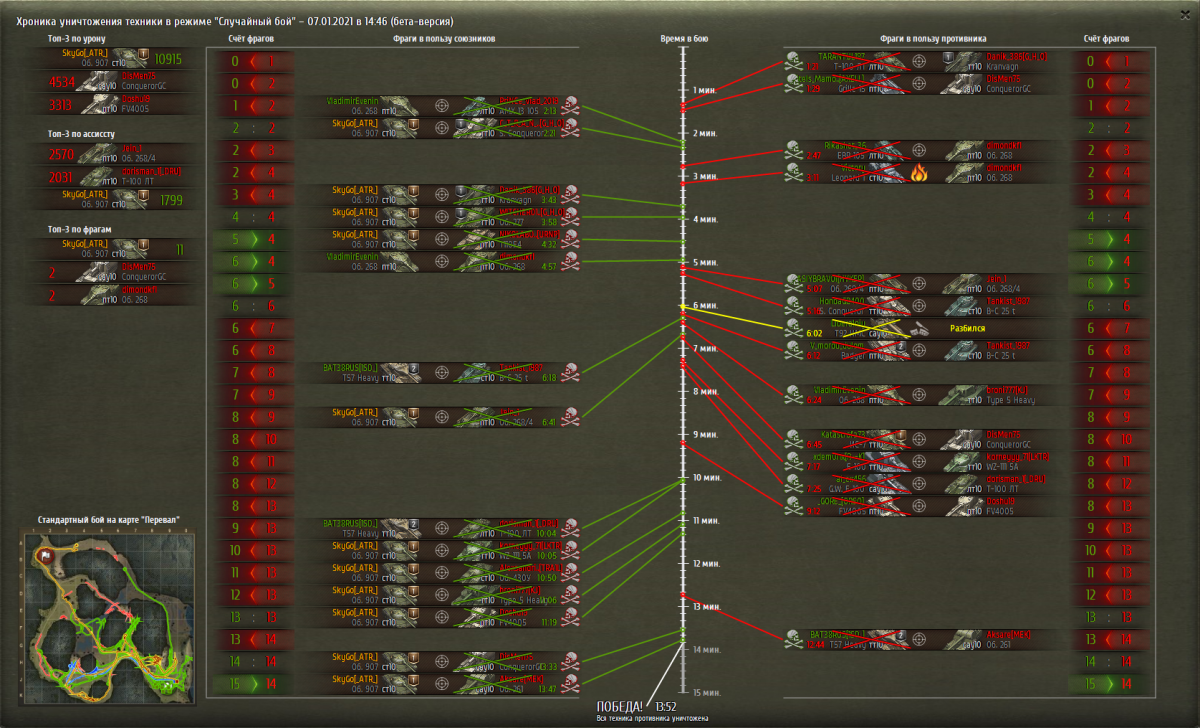The width and height of the screenshot is (1200, 728).
Task: Click the damage value 4534
Action: [x=62, y=82]
